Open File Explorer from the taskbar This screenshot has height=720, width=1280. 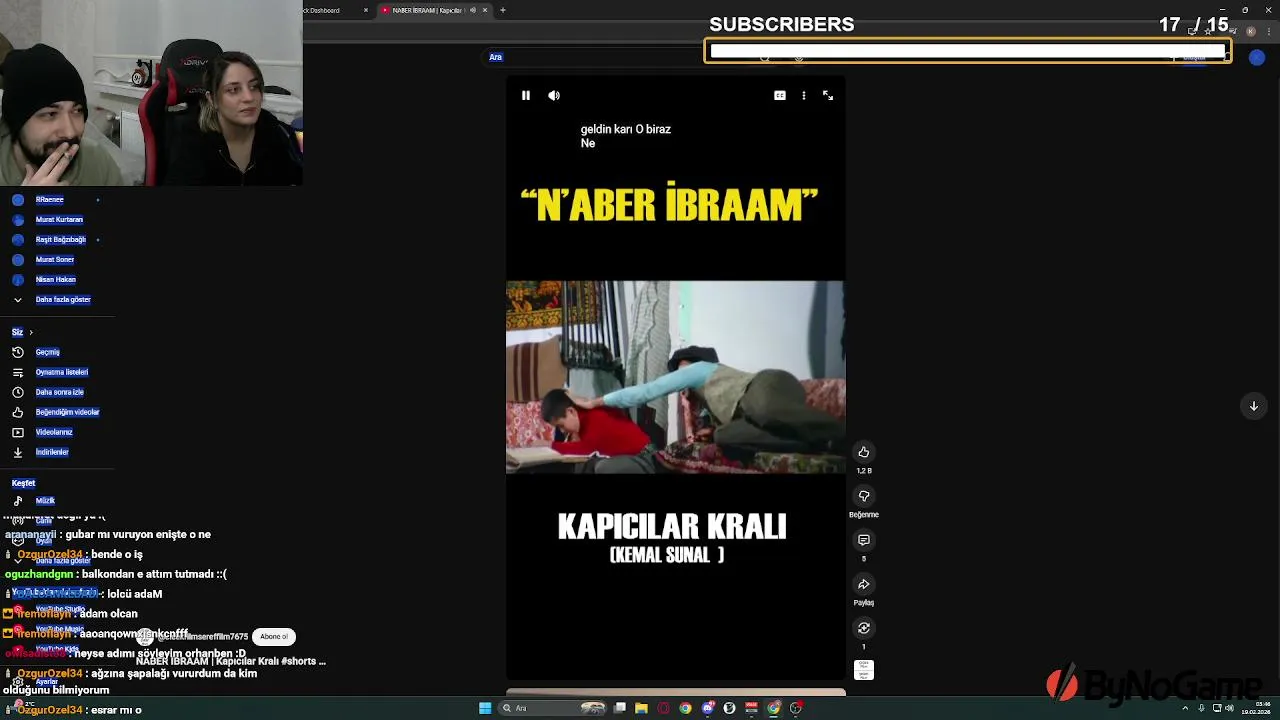tap(641, 708)
